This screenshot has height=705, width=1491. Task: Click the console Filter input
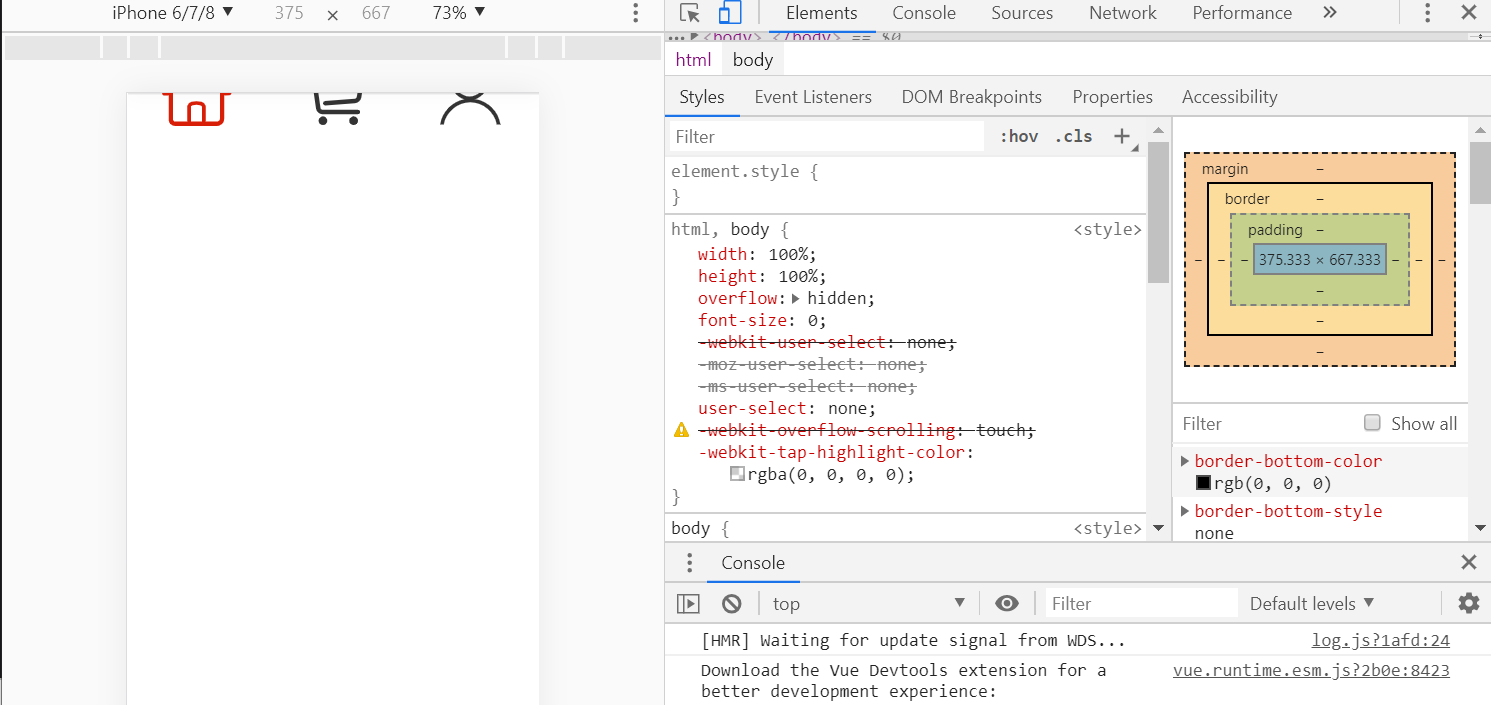[1142, 603]
